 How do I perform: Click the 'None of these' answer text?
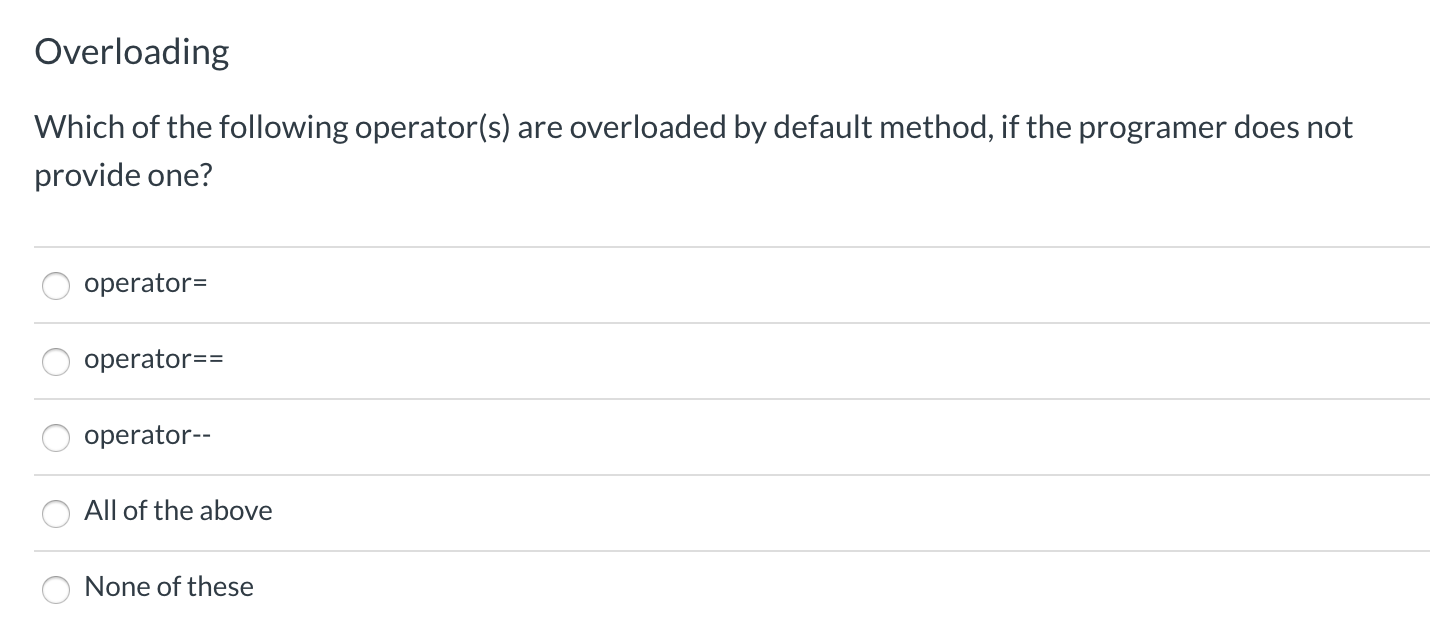pos(169,588)
